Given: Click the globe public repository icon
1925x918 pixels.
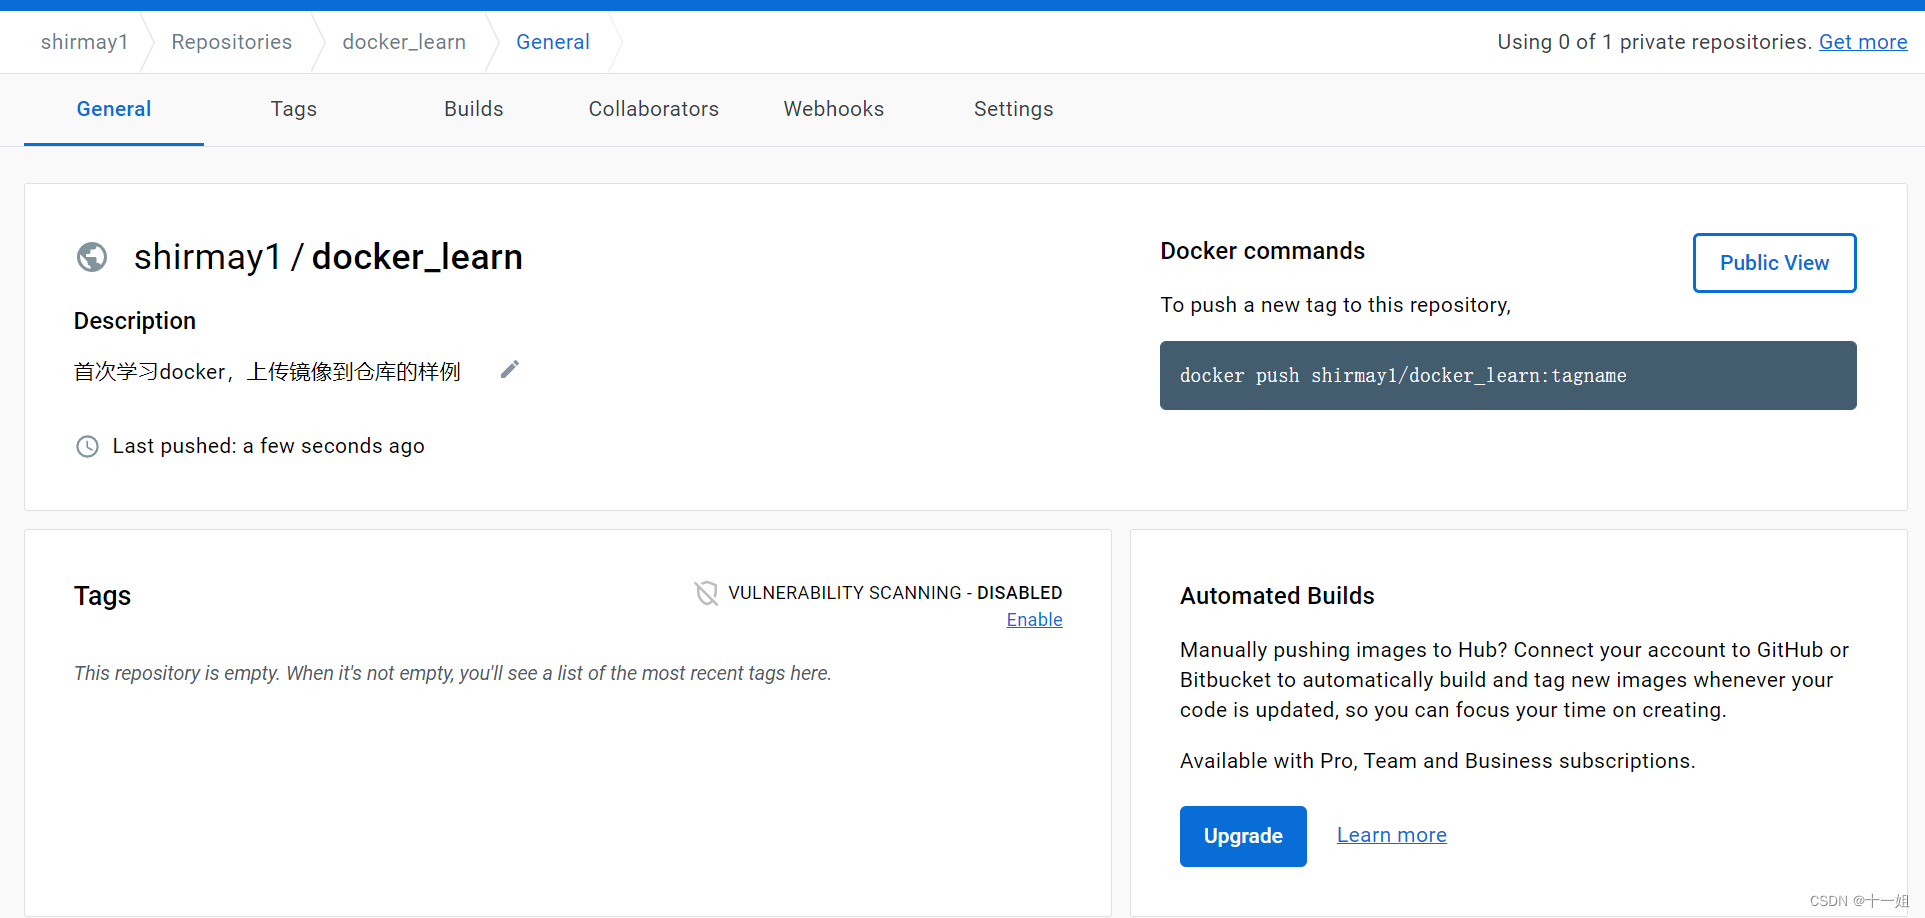Looking at the screenshot, I should 92,257.
